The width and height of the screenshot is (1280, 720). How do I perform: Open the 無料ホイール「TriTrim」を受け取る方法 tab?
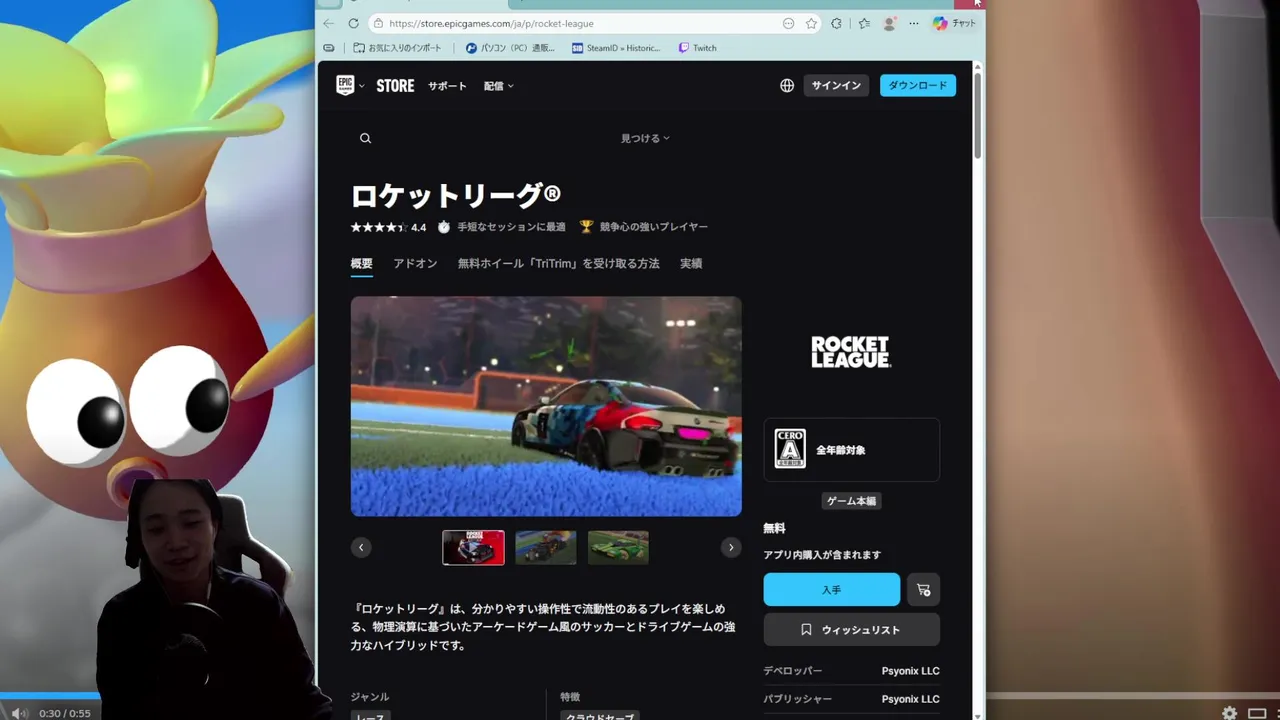tap(558, 264)
